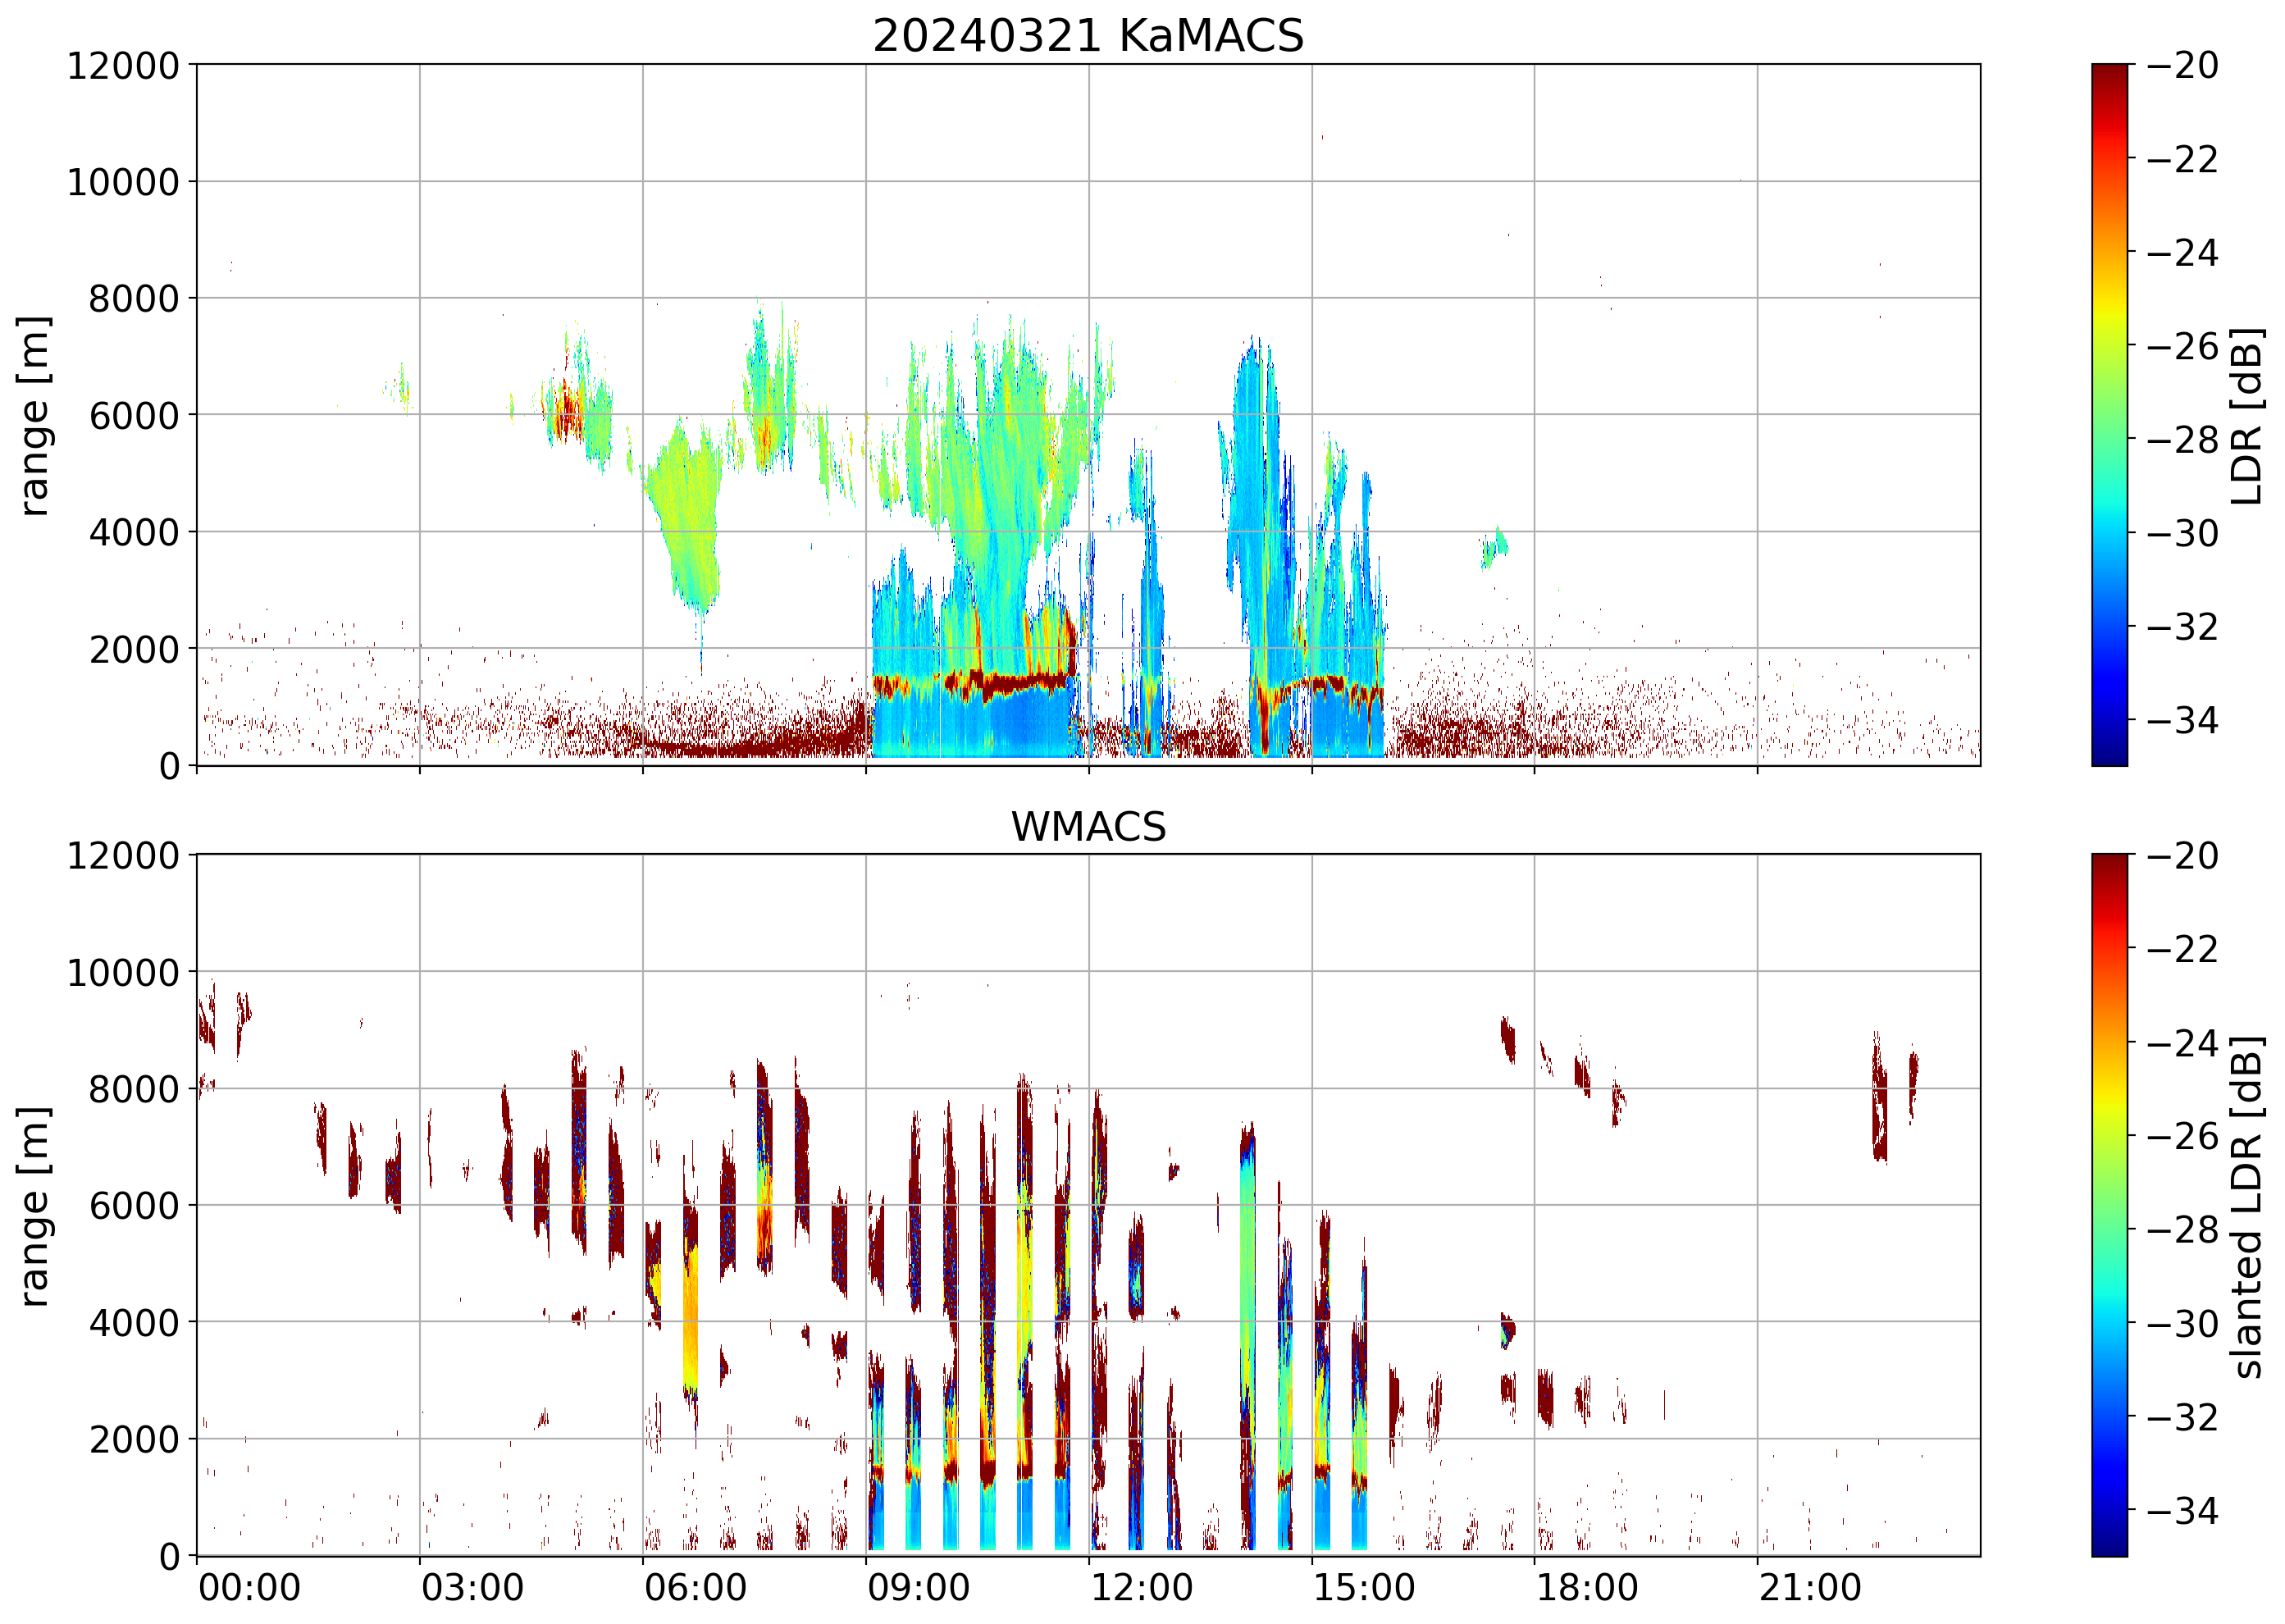Click the 09:00 x-axis tick label
The image size is (2285, 1624).
tap(918, 1588)
